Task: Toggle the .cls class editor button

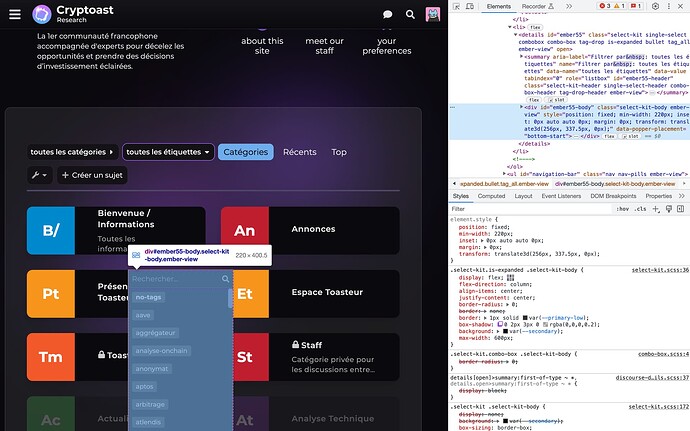Action: (640, 209)
